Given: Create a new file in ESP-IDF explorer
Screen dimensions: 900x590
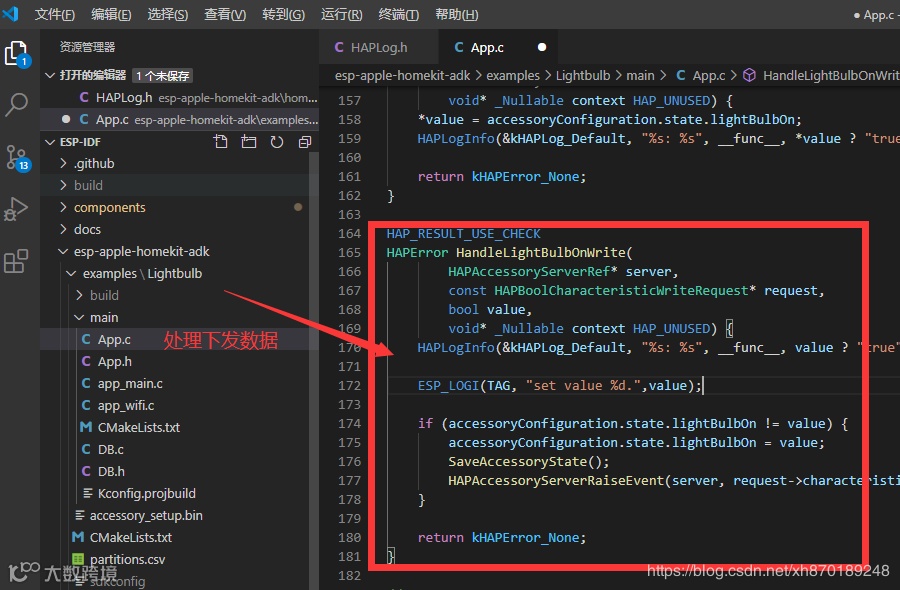Looking at the screenshot, I should click(x=220, y=142).
